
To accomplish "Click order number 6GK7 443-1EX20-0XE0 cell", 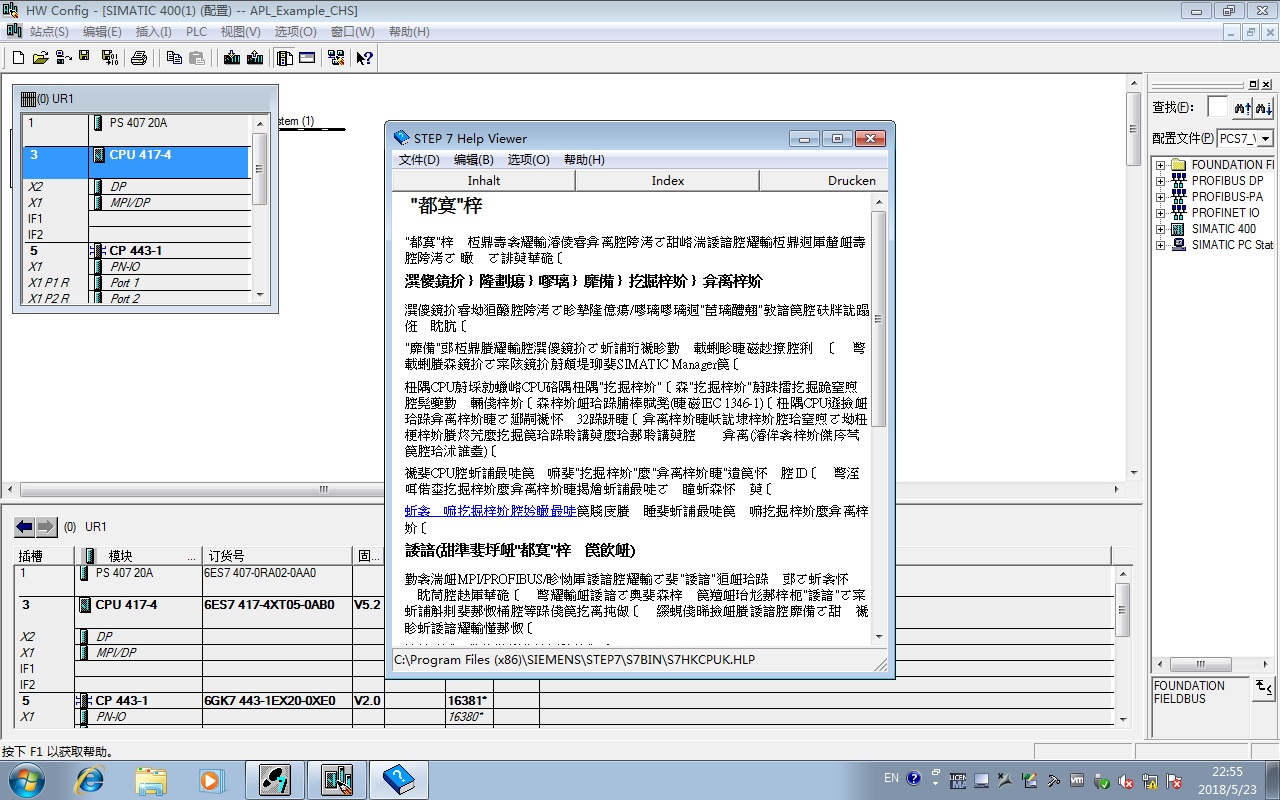I will 276,701.
